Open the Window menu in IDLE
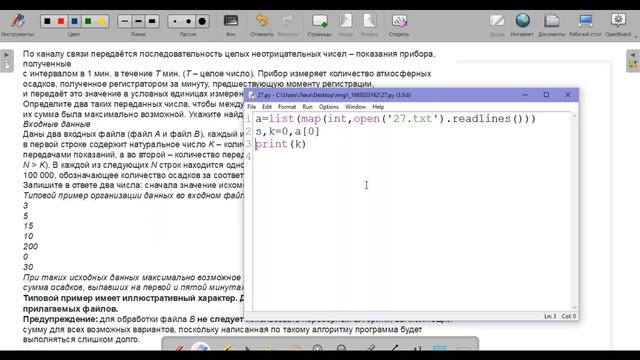This screenshot has height=360, width=640. [x=355, y=107]
